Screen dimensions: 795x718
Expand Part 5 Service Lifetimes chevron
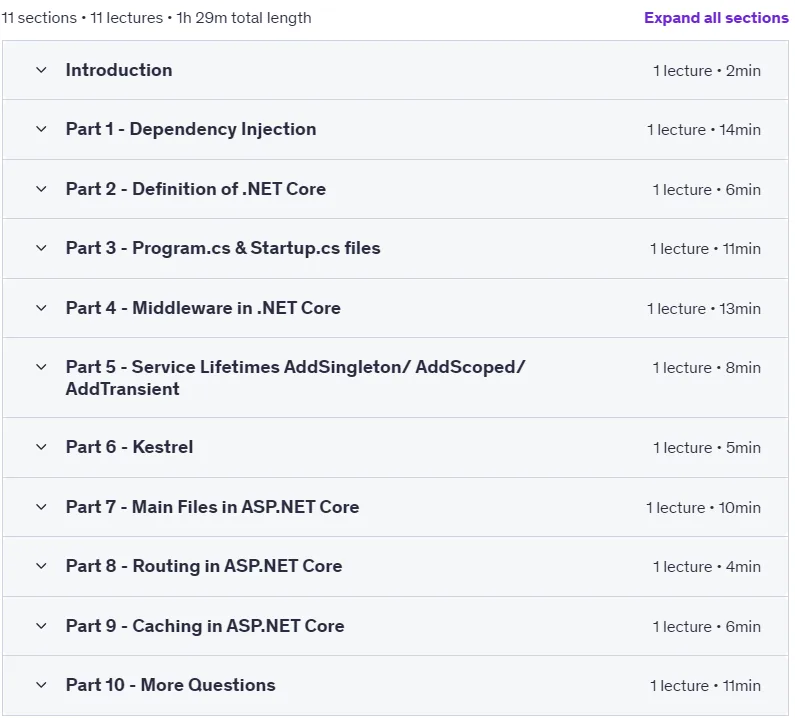[42, 367]
